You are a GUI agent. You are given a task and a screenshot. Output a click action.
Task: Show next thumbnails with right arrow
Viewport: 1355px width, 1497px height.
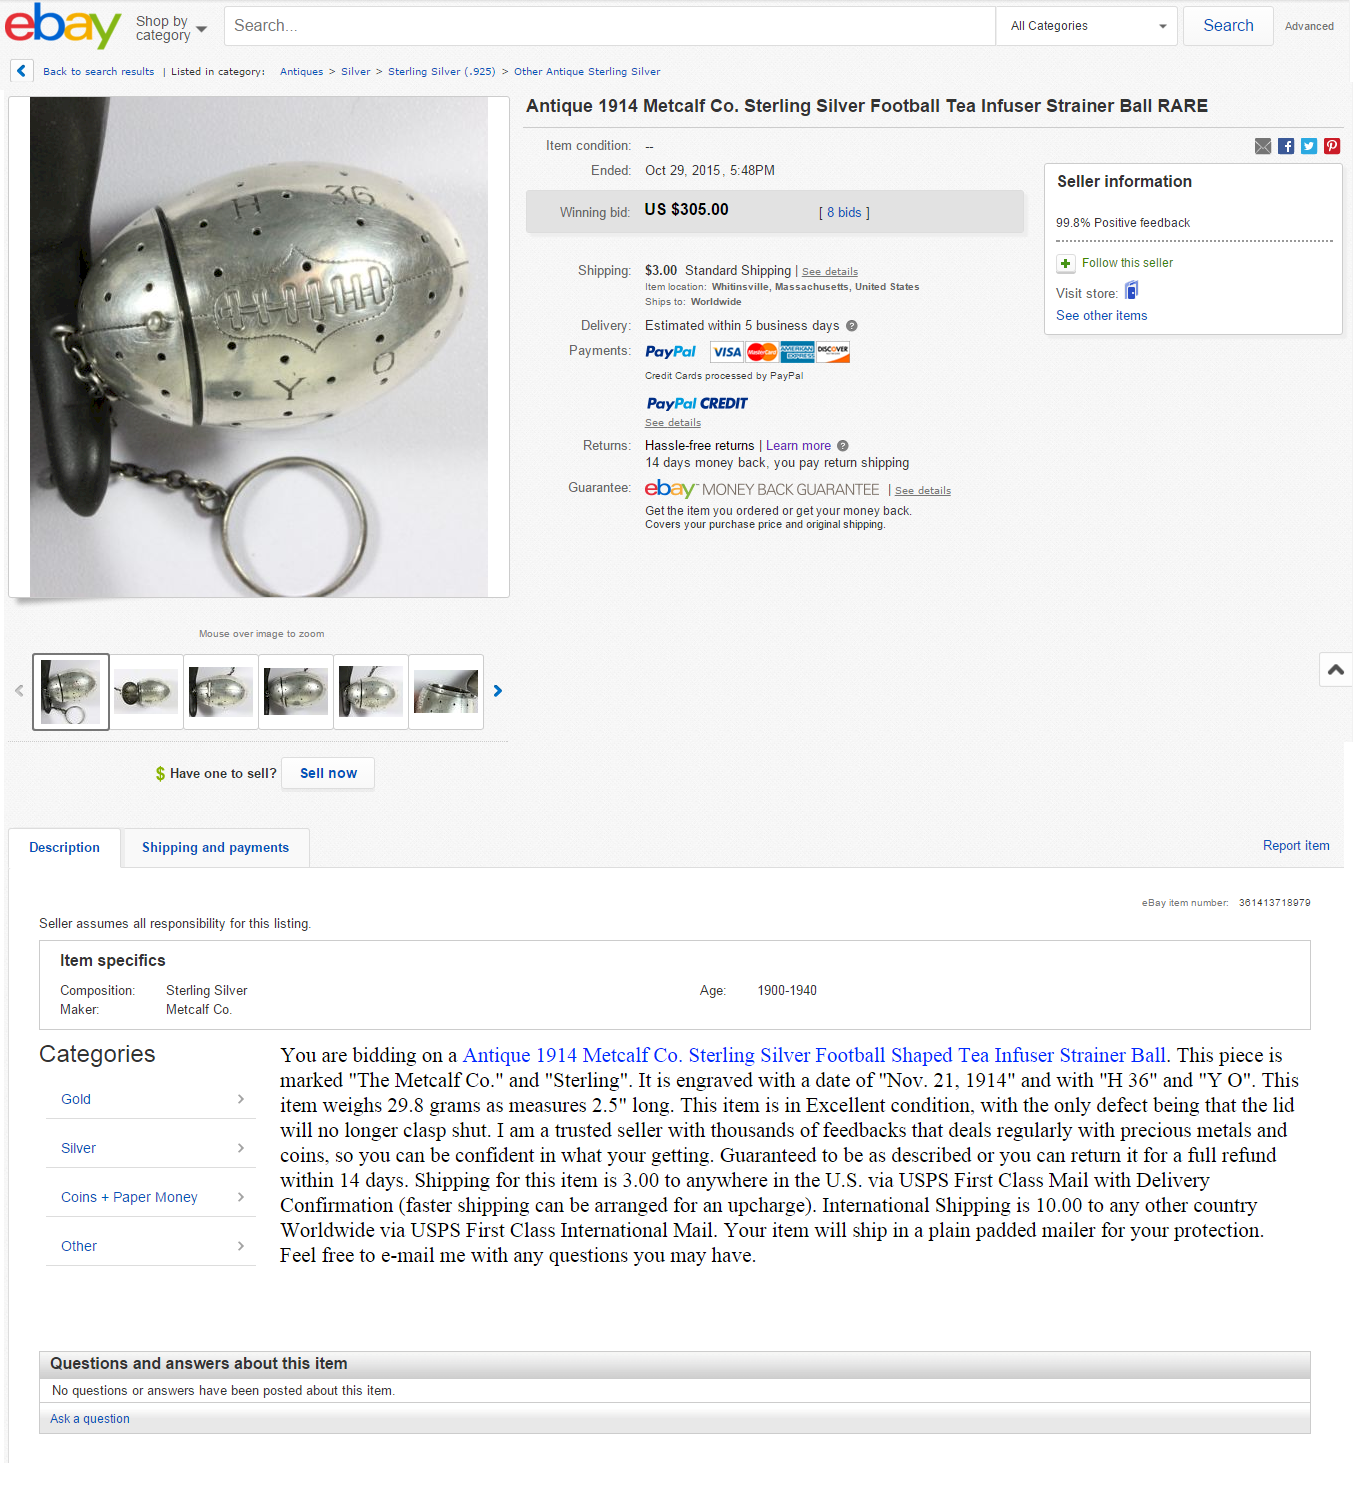[x=498, y=691]
